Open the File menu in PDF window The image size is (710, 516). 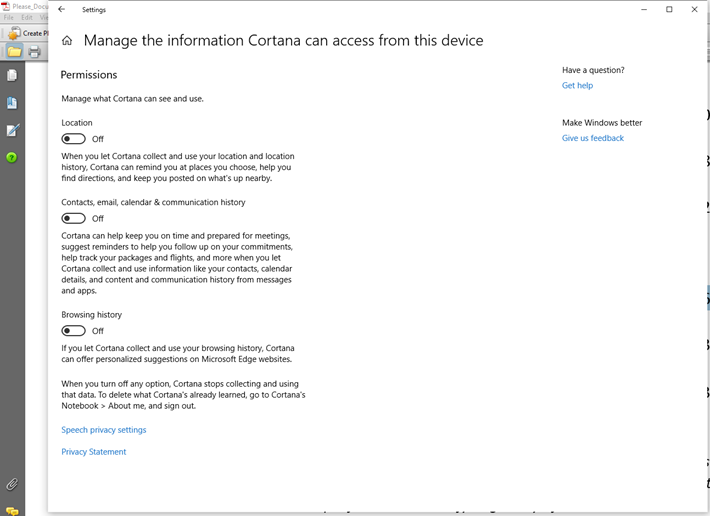point(9,17)
